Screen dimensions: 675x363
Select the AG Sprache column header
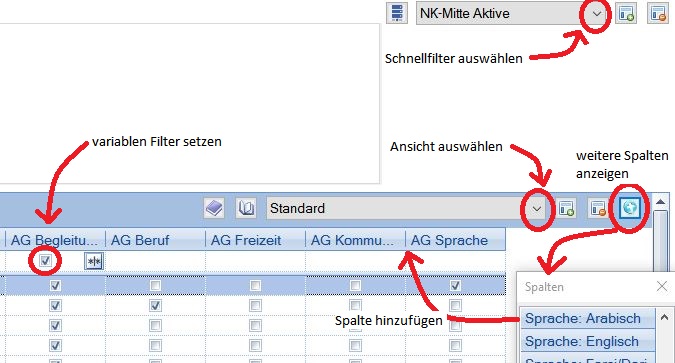click(x=455, y=240)
